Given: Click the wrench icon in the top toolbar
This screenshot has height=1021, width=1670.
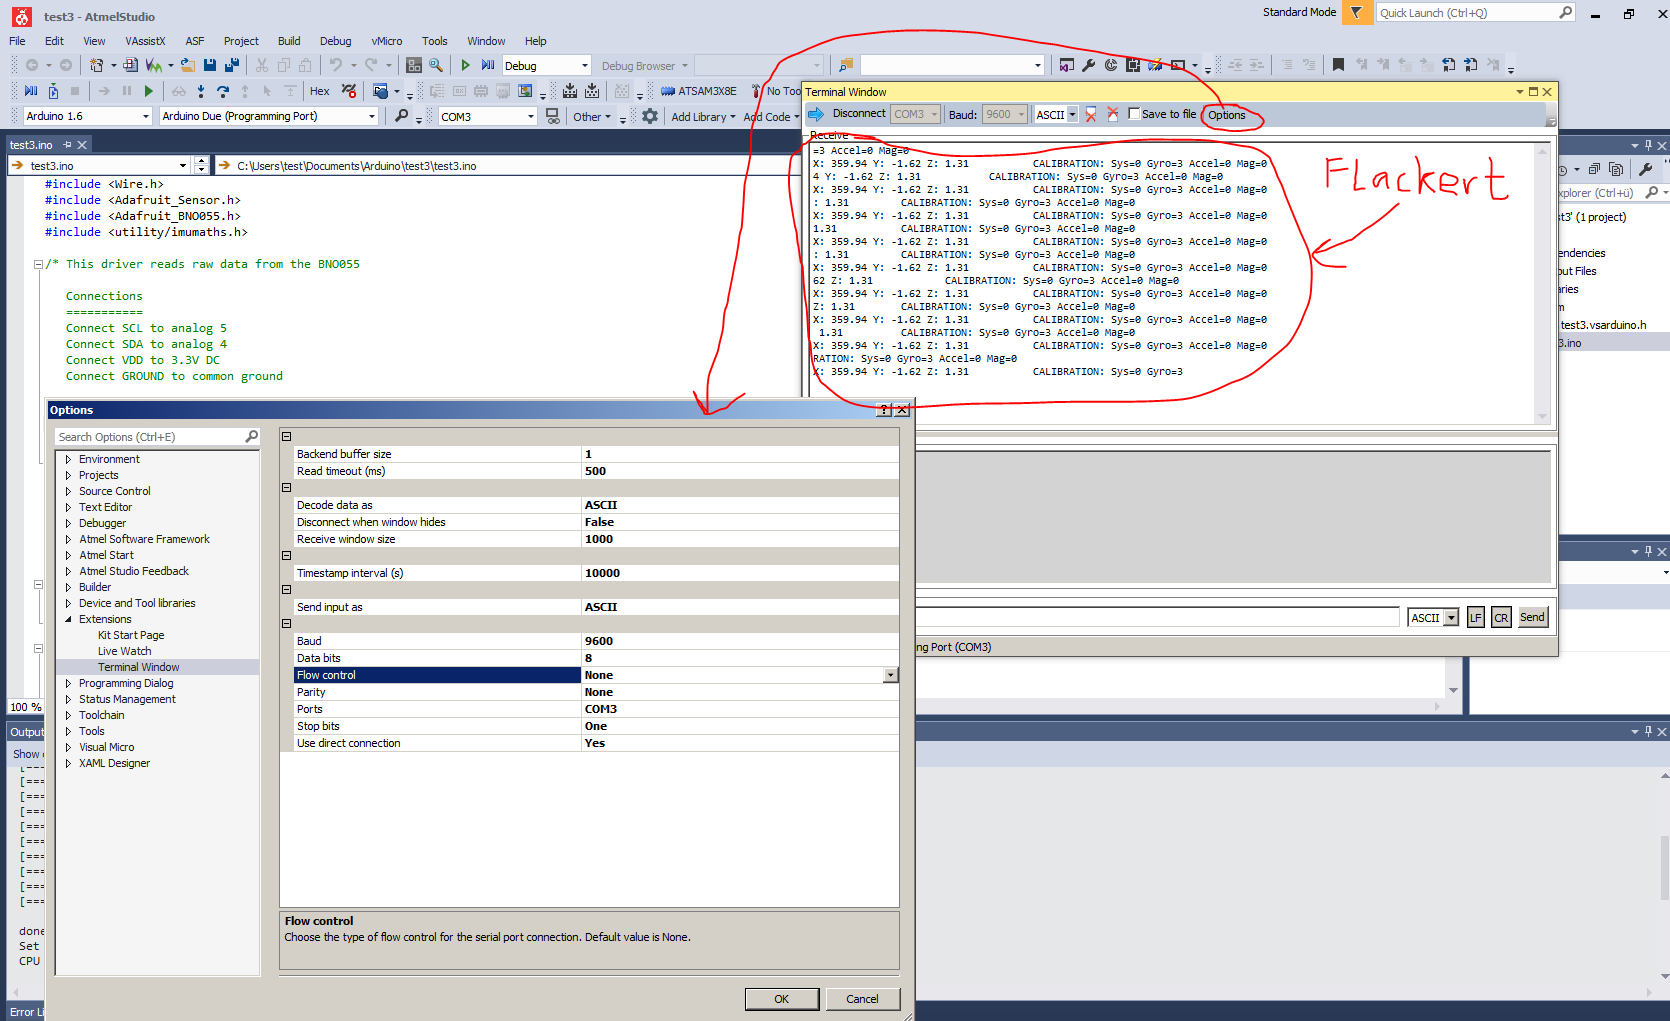Looking at the screenshot, I should point(1089,65).
